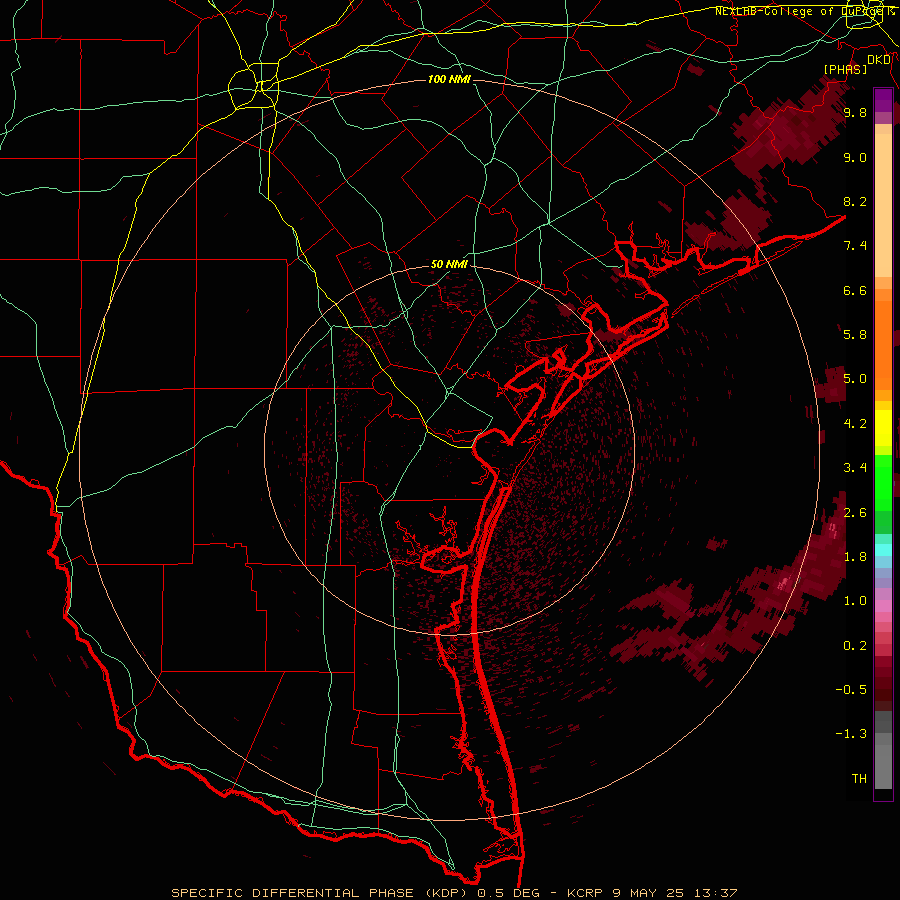This screenshot has height=900, width=900.
Task: Click the 6.6 value on the color scale
Action: click(855, 290)
